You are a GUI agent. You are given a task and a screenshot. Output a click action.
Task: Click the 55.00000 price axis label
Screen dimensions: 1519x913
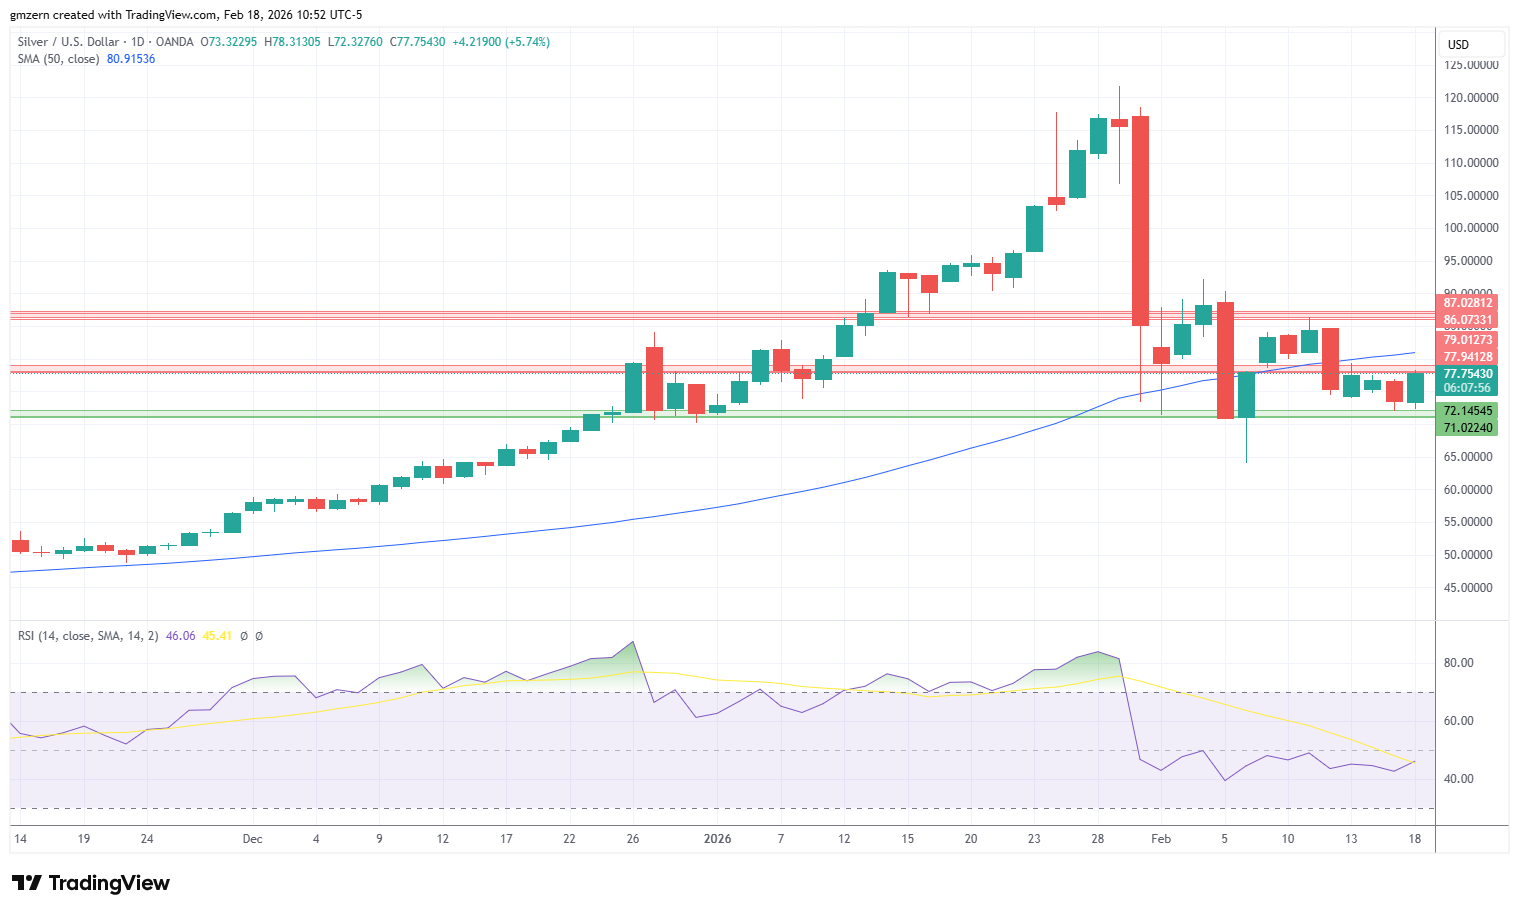pos(1468,522)
